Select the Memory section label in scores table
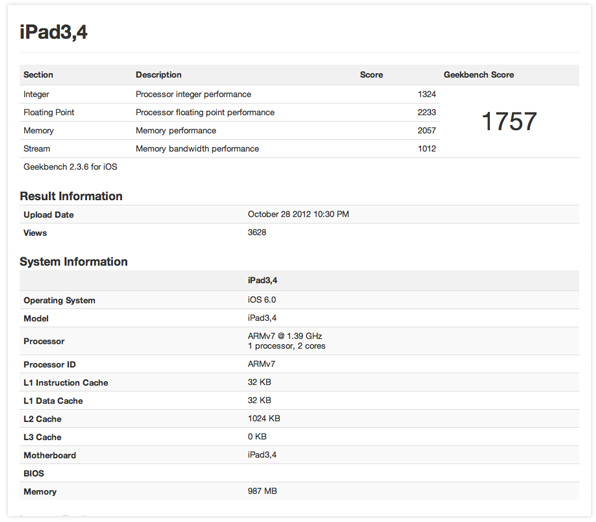The image size is (596, 522). [x=38, y=130]
